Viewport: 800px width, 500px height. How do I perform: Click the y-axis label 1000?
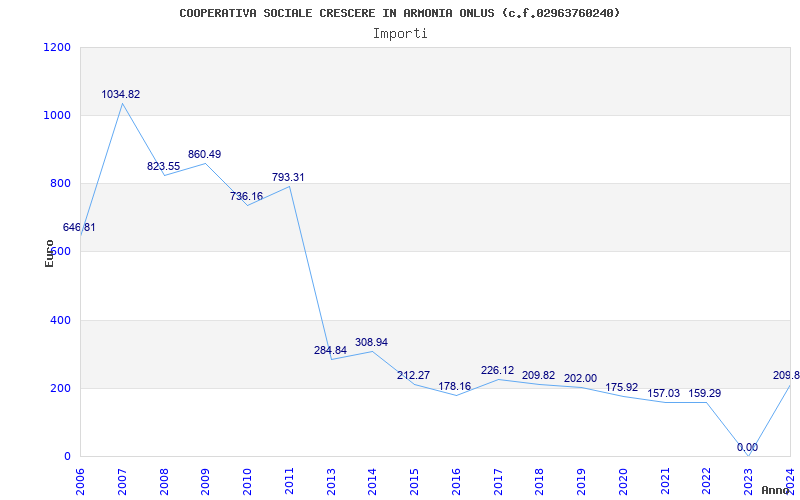click(57, 115)
